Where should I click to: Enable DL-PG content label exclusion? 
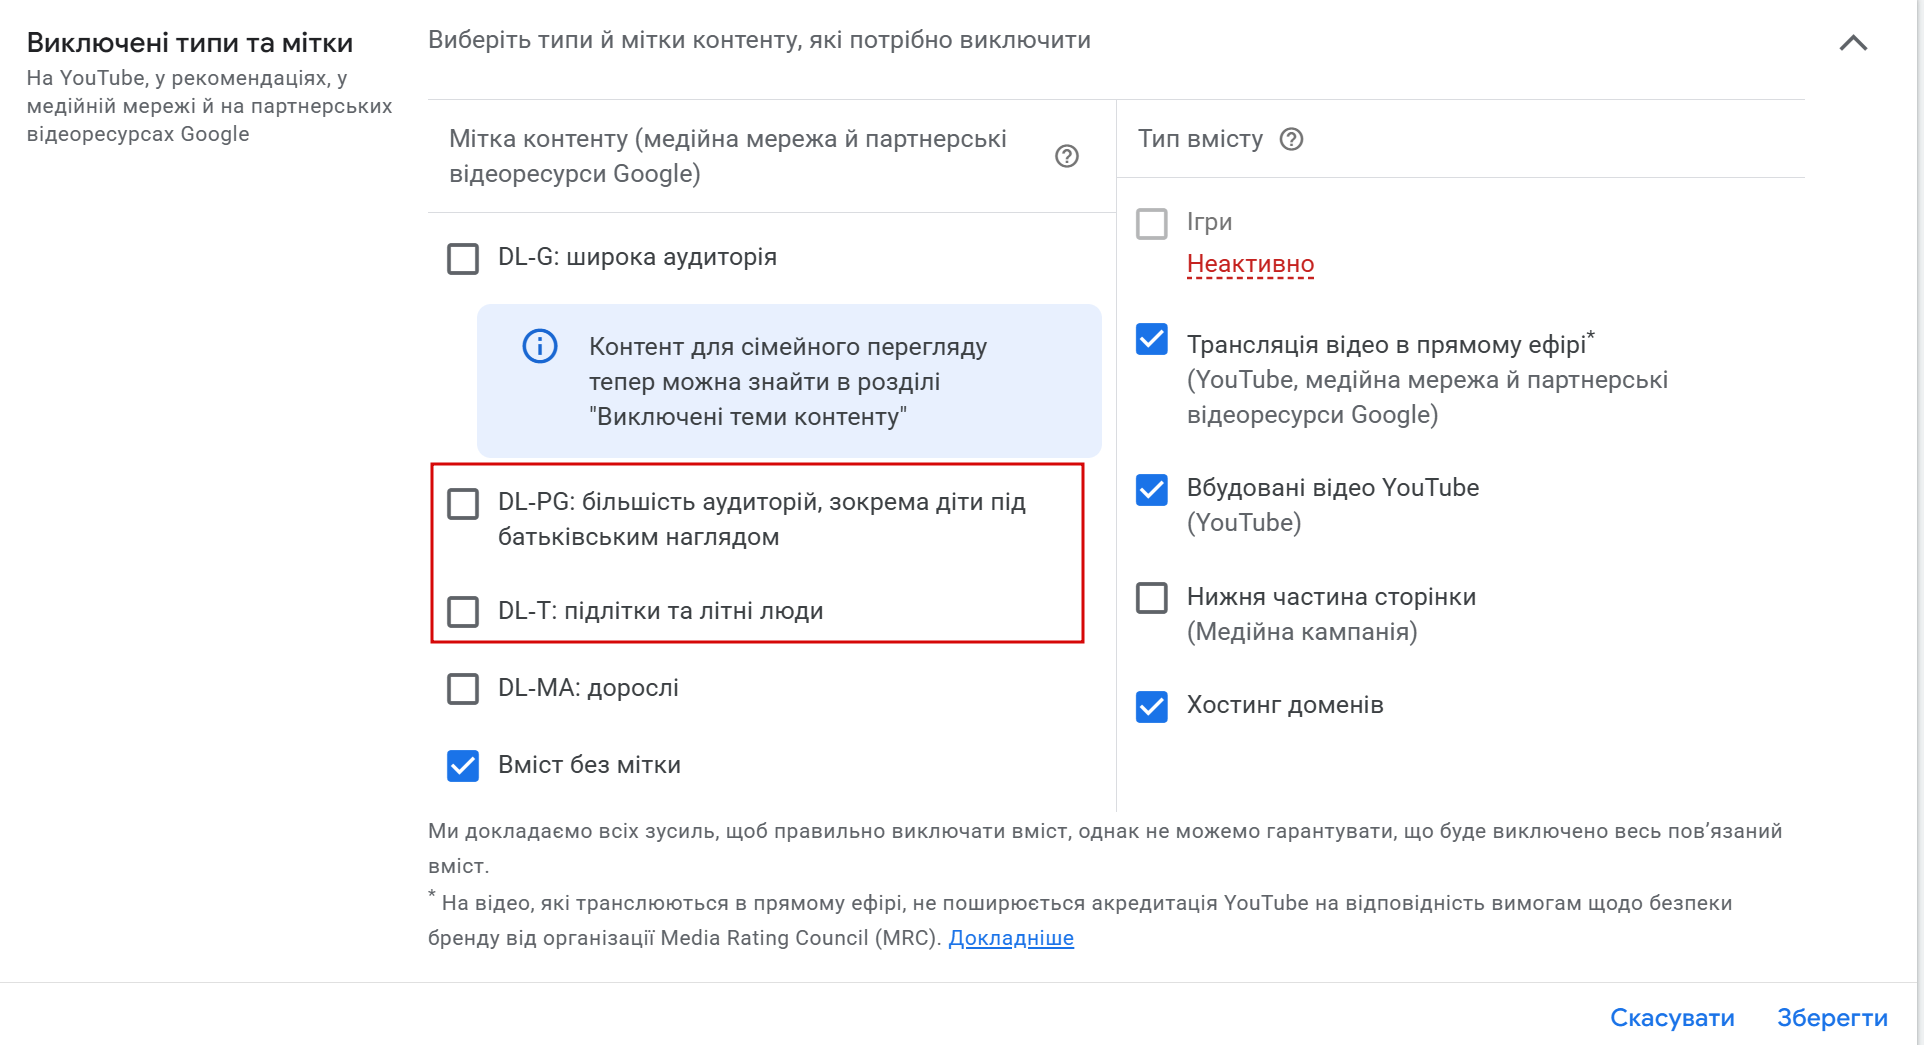point(463,503)
